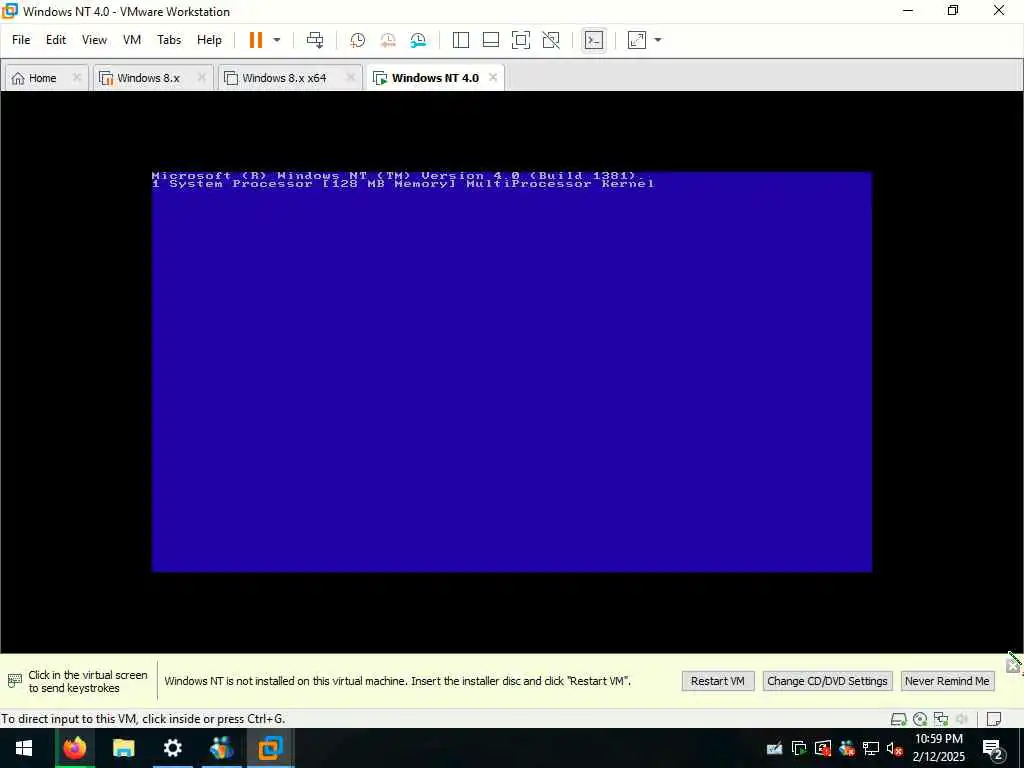This screenshot has height=768, width=1024.
Task: Open the message log icon
Action: (x=994, y=719)
